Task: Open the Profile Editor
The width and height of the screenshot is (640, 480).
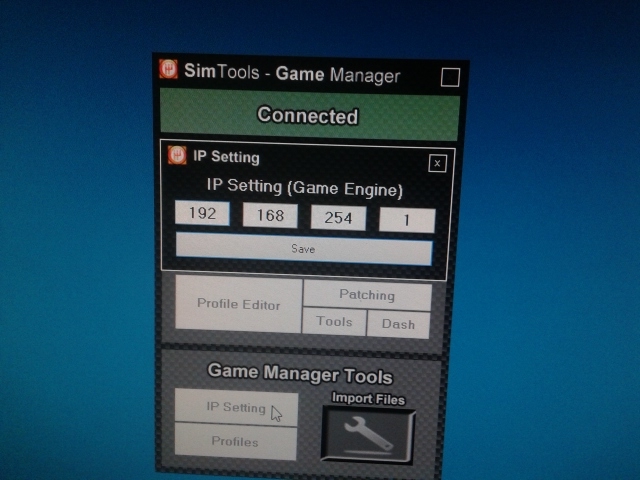Action: pos(238,304)
